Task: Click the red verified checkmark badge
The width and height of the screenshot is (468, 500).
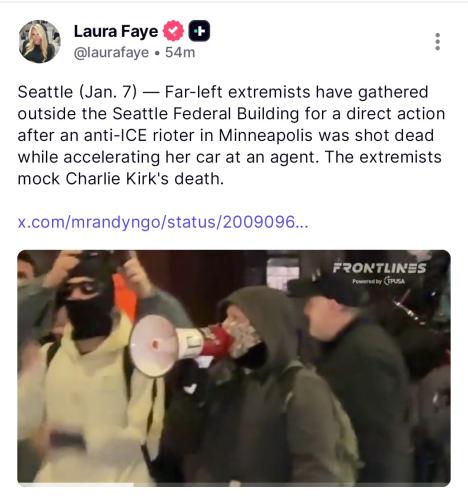Action: [173, 31]
